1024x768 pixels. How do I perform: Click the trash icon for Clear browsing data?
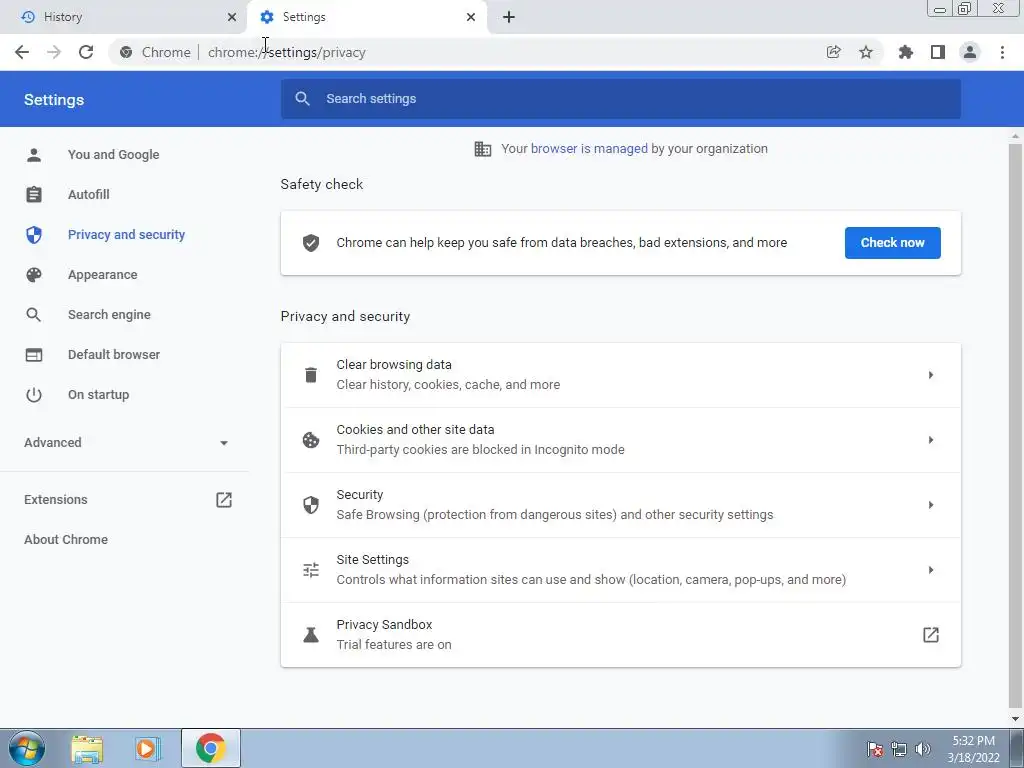[x=311, y=375]
